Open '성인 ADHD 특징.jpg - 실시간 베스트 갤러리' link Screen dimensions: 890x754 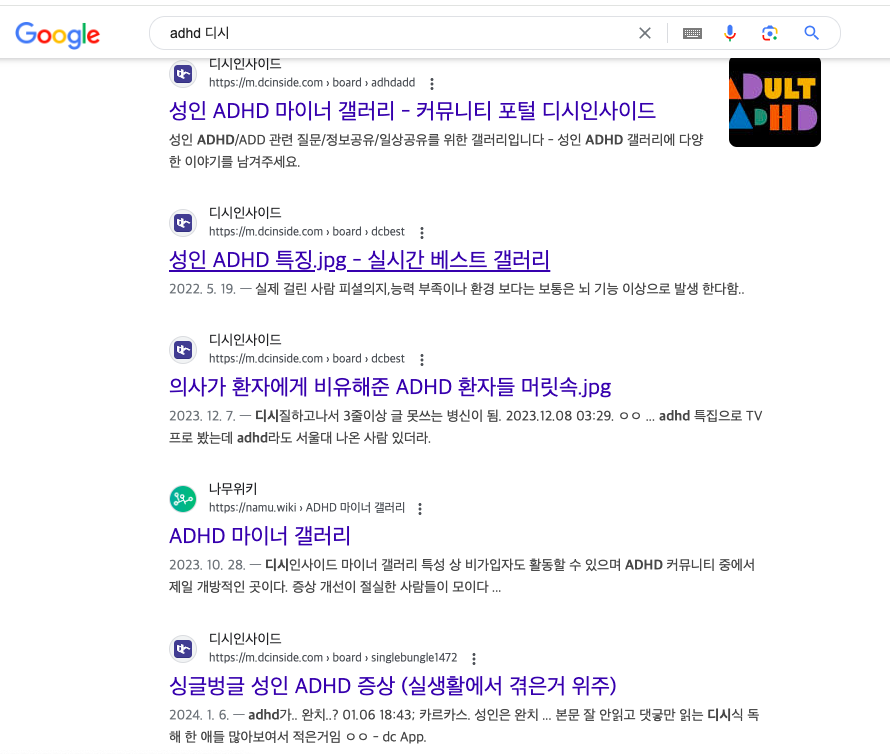click(359, 260)
